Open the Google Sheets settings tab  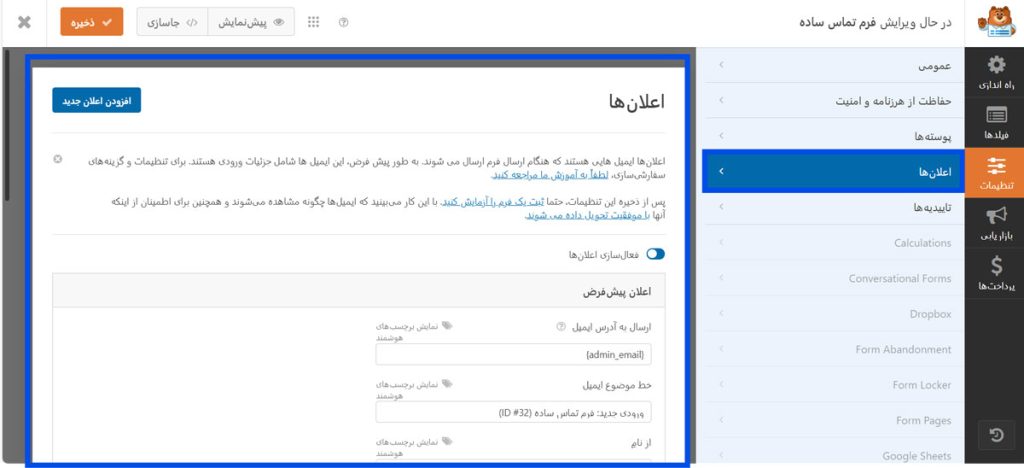click(x=833, y=456)
